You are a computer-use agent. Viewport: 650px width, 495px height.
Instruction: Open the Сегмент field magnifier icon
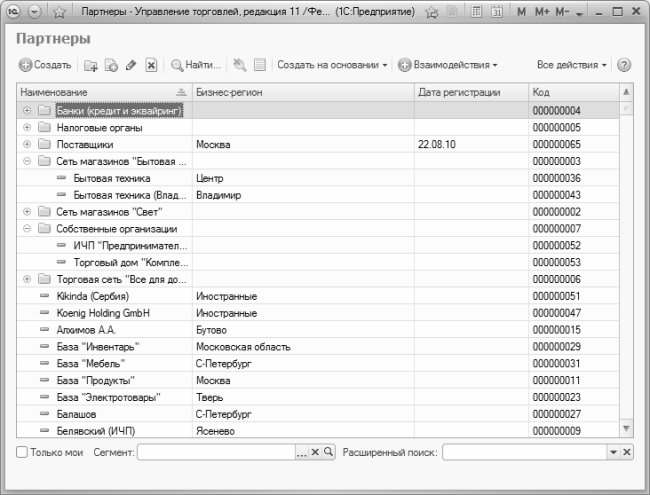pos(328,452)
